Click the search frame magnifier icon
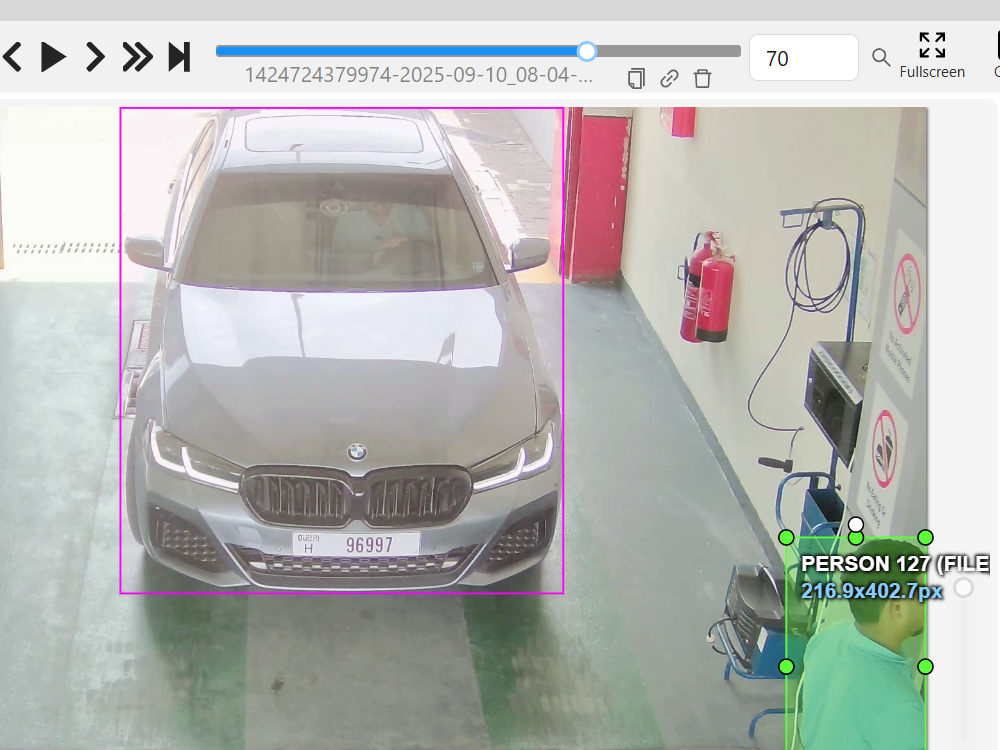This screenshot has height=750, width=1000. click(x=881, y=58)
